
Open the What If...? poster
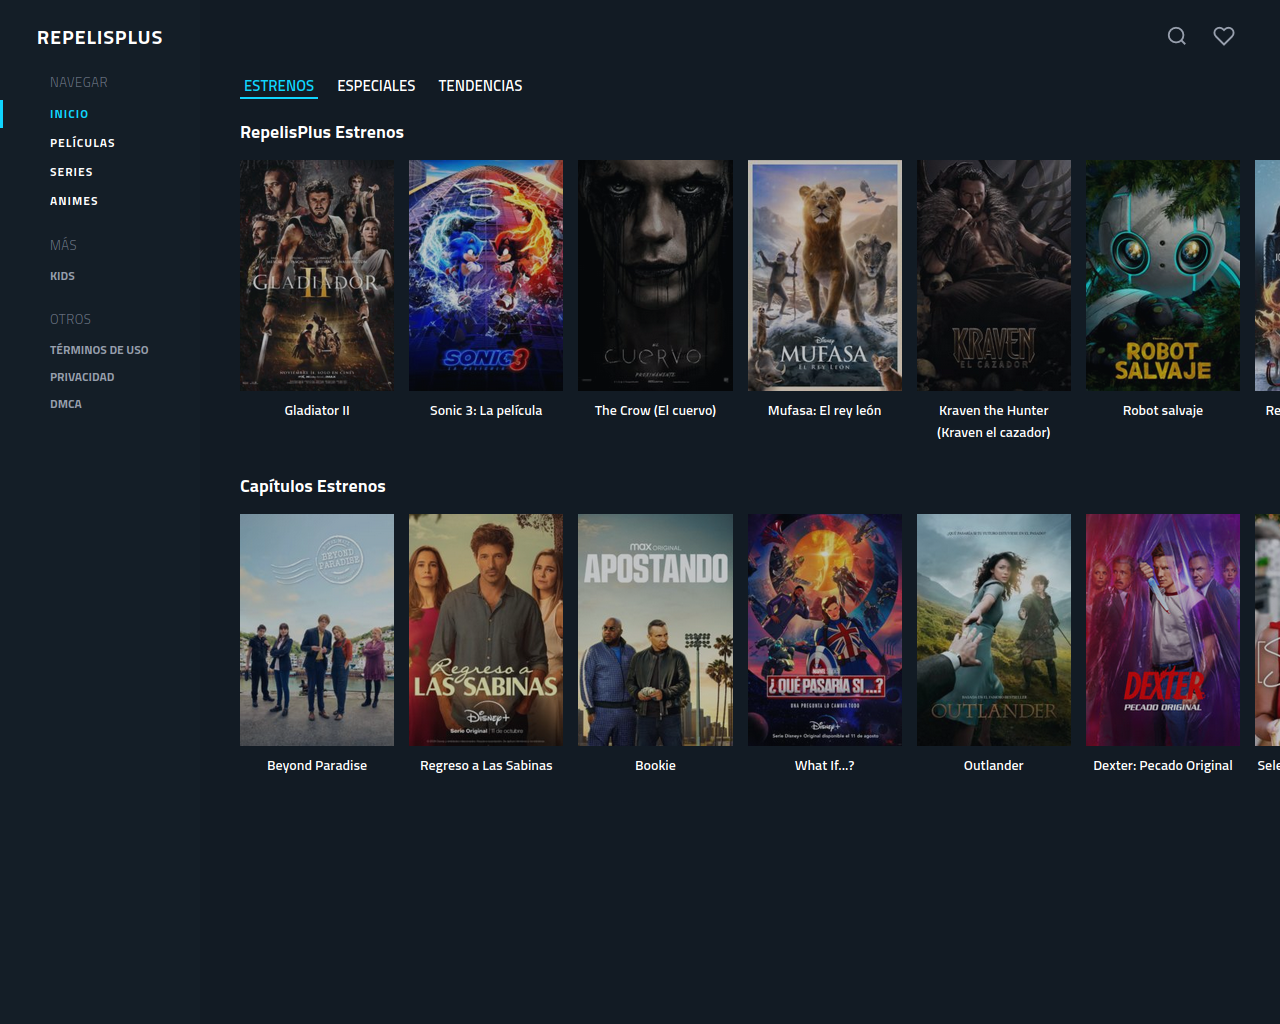tap(825, 630)
